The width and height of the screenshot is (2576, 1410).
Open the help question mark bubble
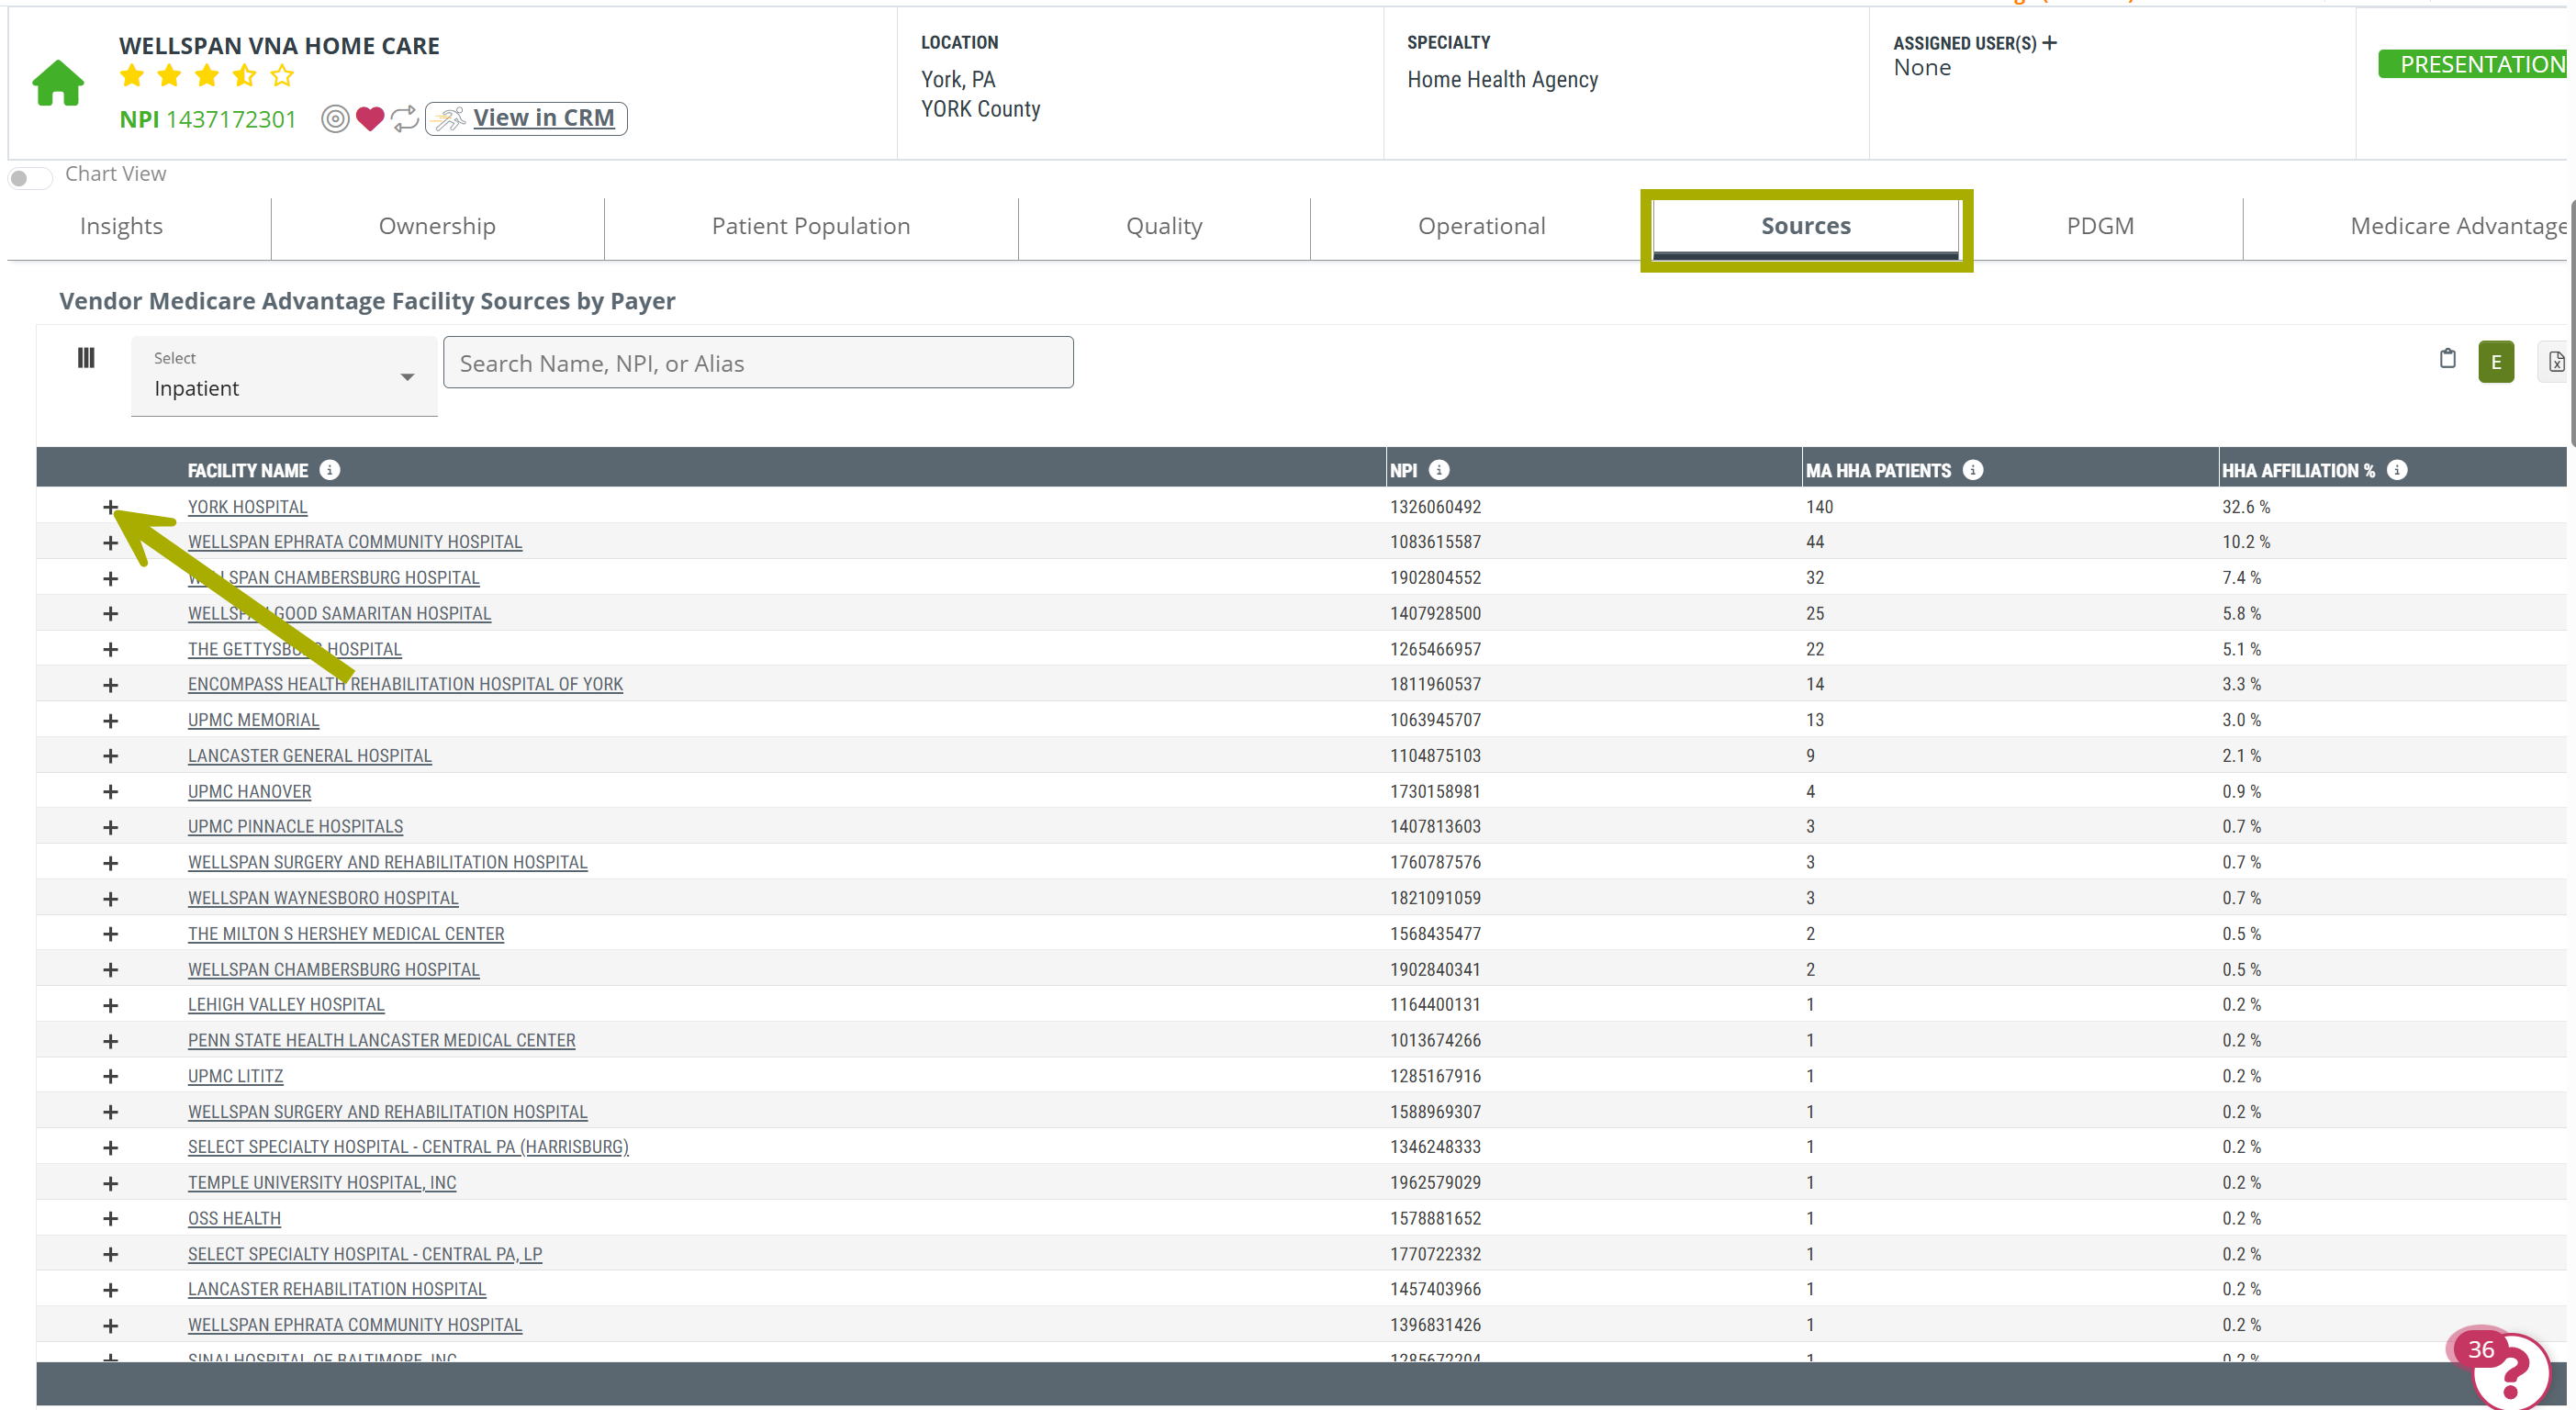click(2510, 1372)
